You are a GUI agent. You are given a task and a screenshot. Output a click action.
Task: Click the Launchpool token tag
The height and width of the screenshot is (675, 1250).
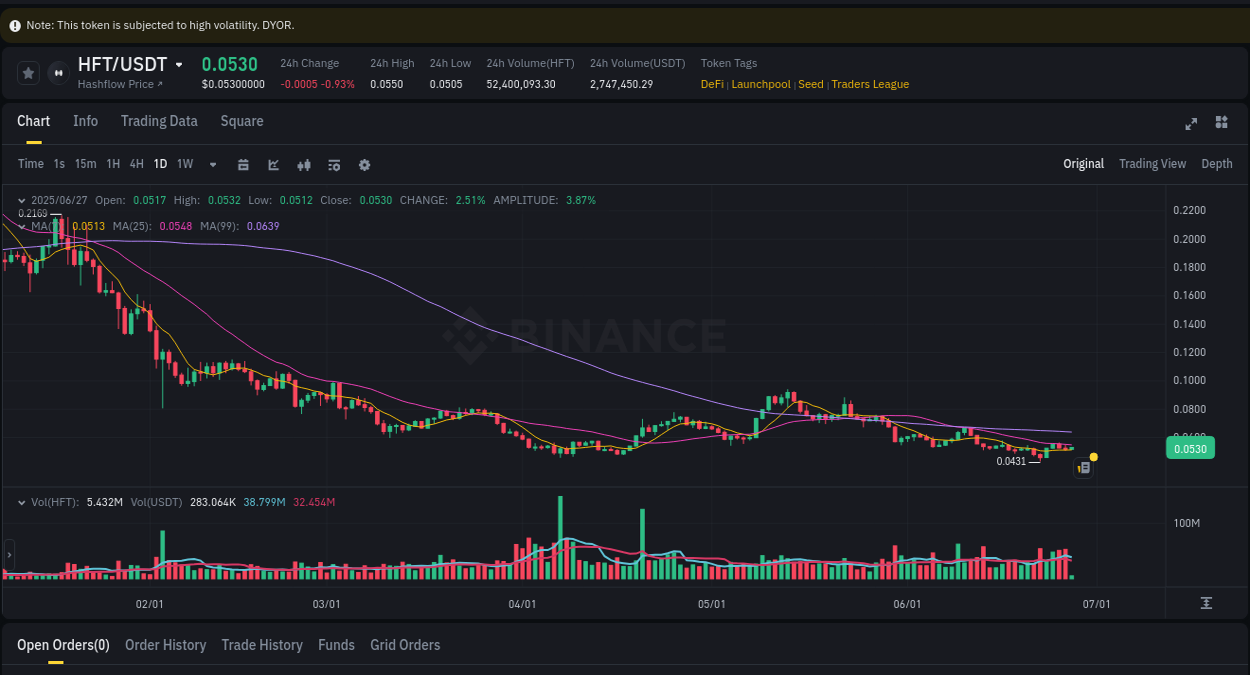click(761, 84)
